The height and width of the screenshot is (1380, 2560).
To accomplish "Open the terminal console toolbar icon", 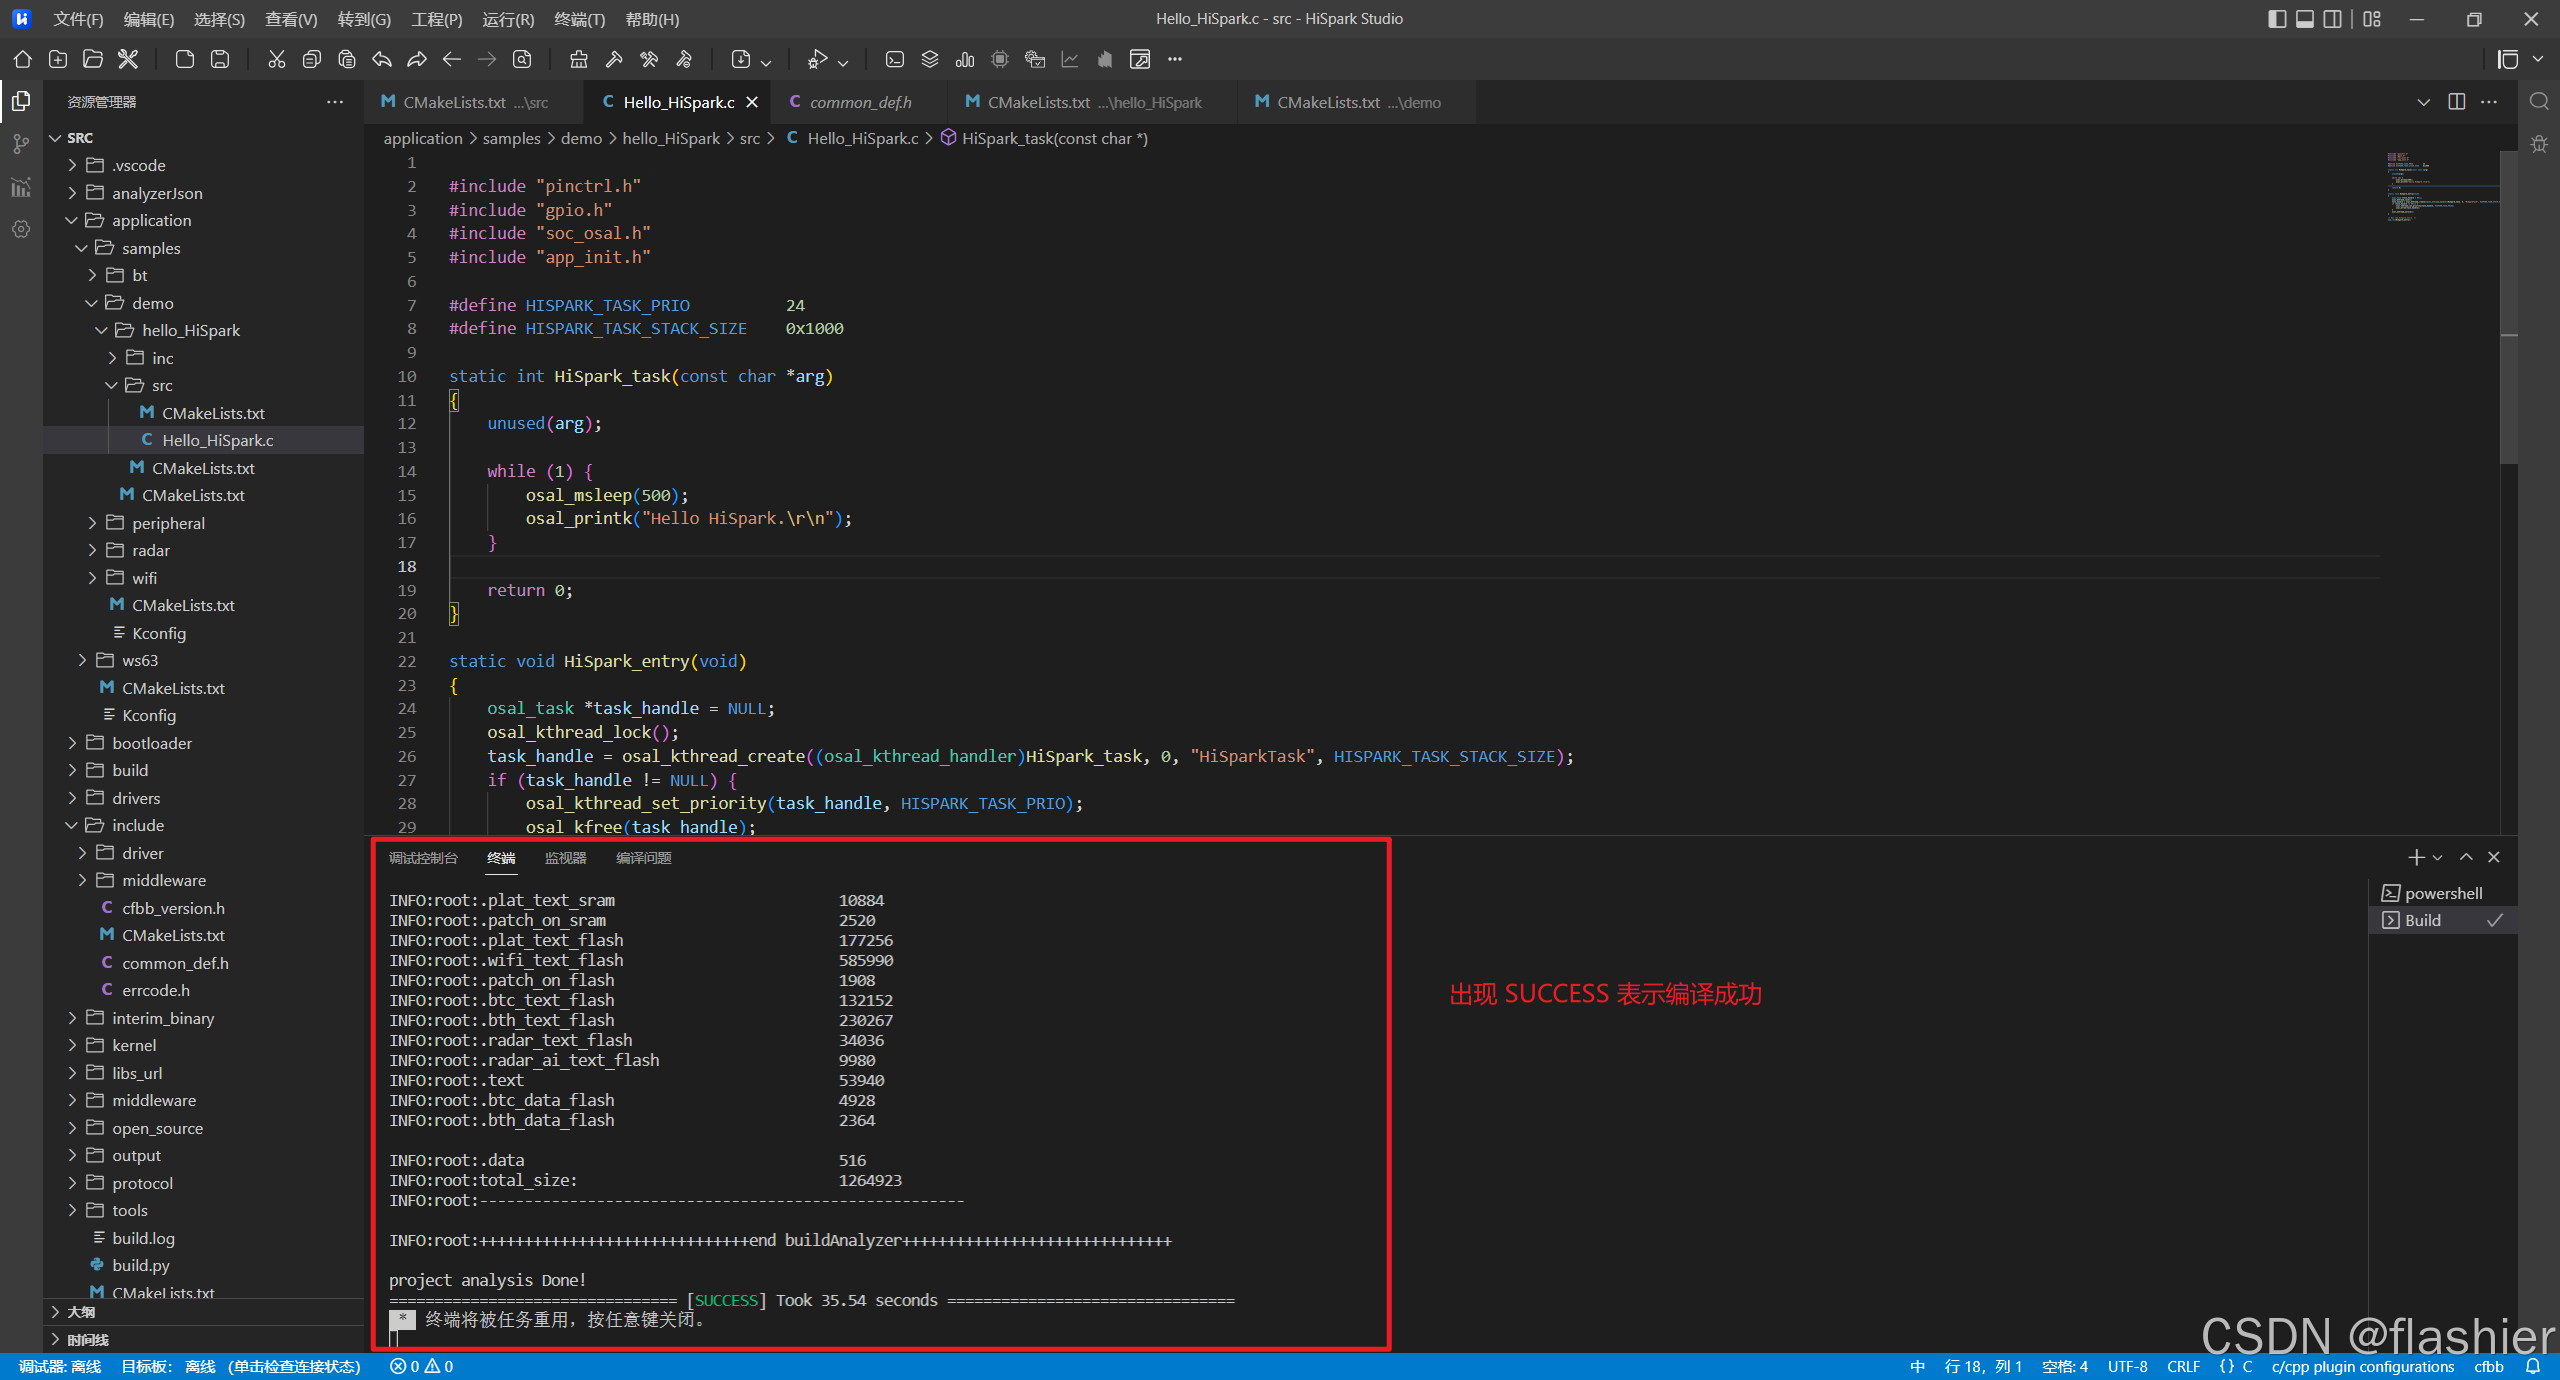I will point(895,59).
